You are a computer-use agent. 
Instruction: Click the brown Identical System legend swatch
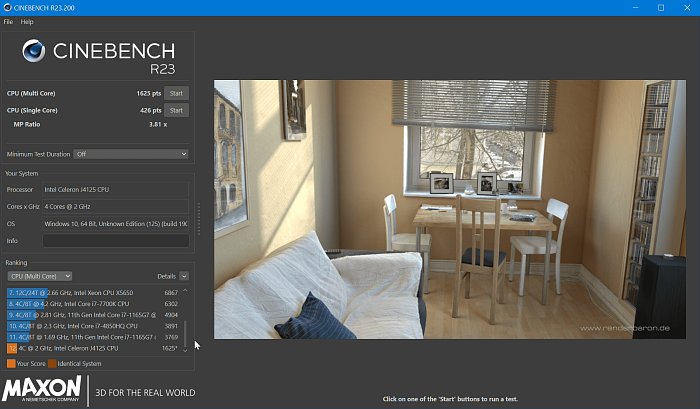(x=52, y=363)
